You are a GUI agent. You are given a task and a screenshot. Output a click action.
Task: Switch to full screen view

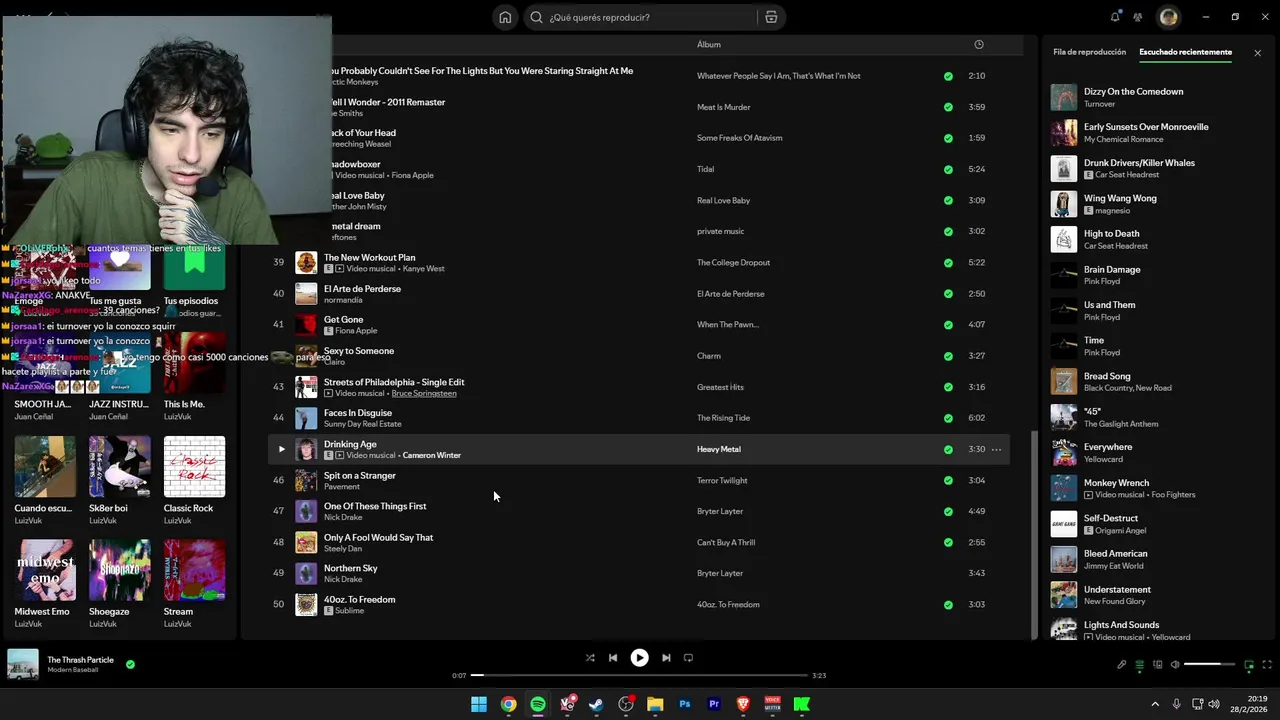(x=1267, y=665)
